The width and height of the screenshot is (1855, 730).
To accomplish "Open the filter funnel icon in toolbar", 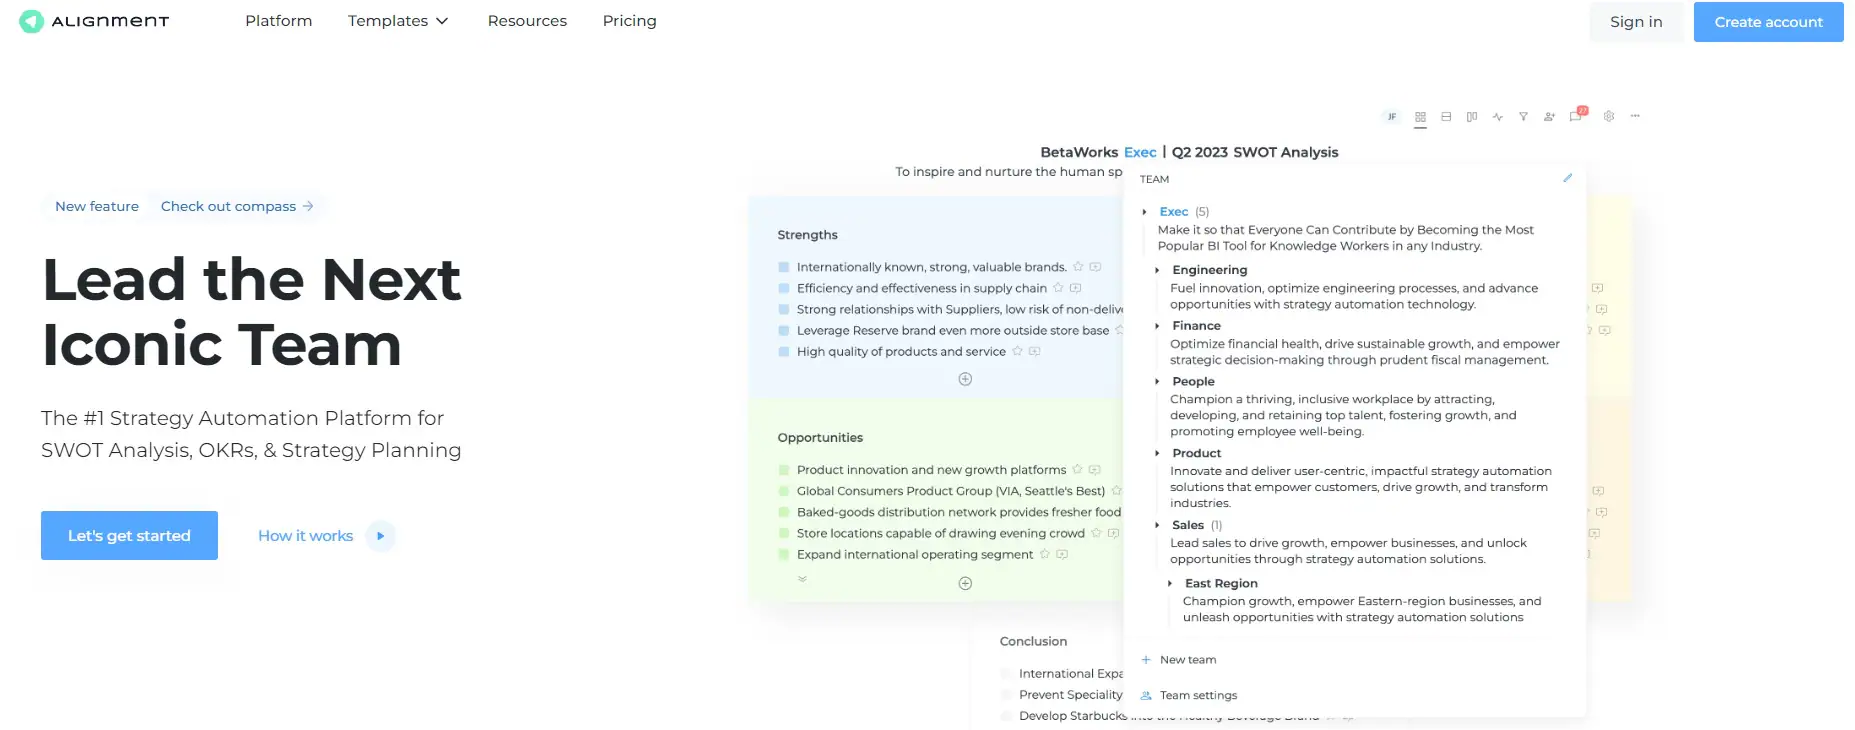I will coord(1523,117).
